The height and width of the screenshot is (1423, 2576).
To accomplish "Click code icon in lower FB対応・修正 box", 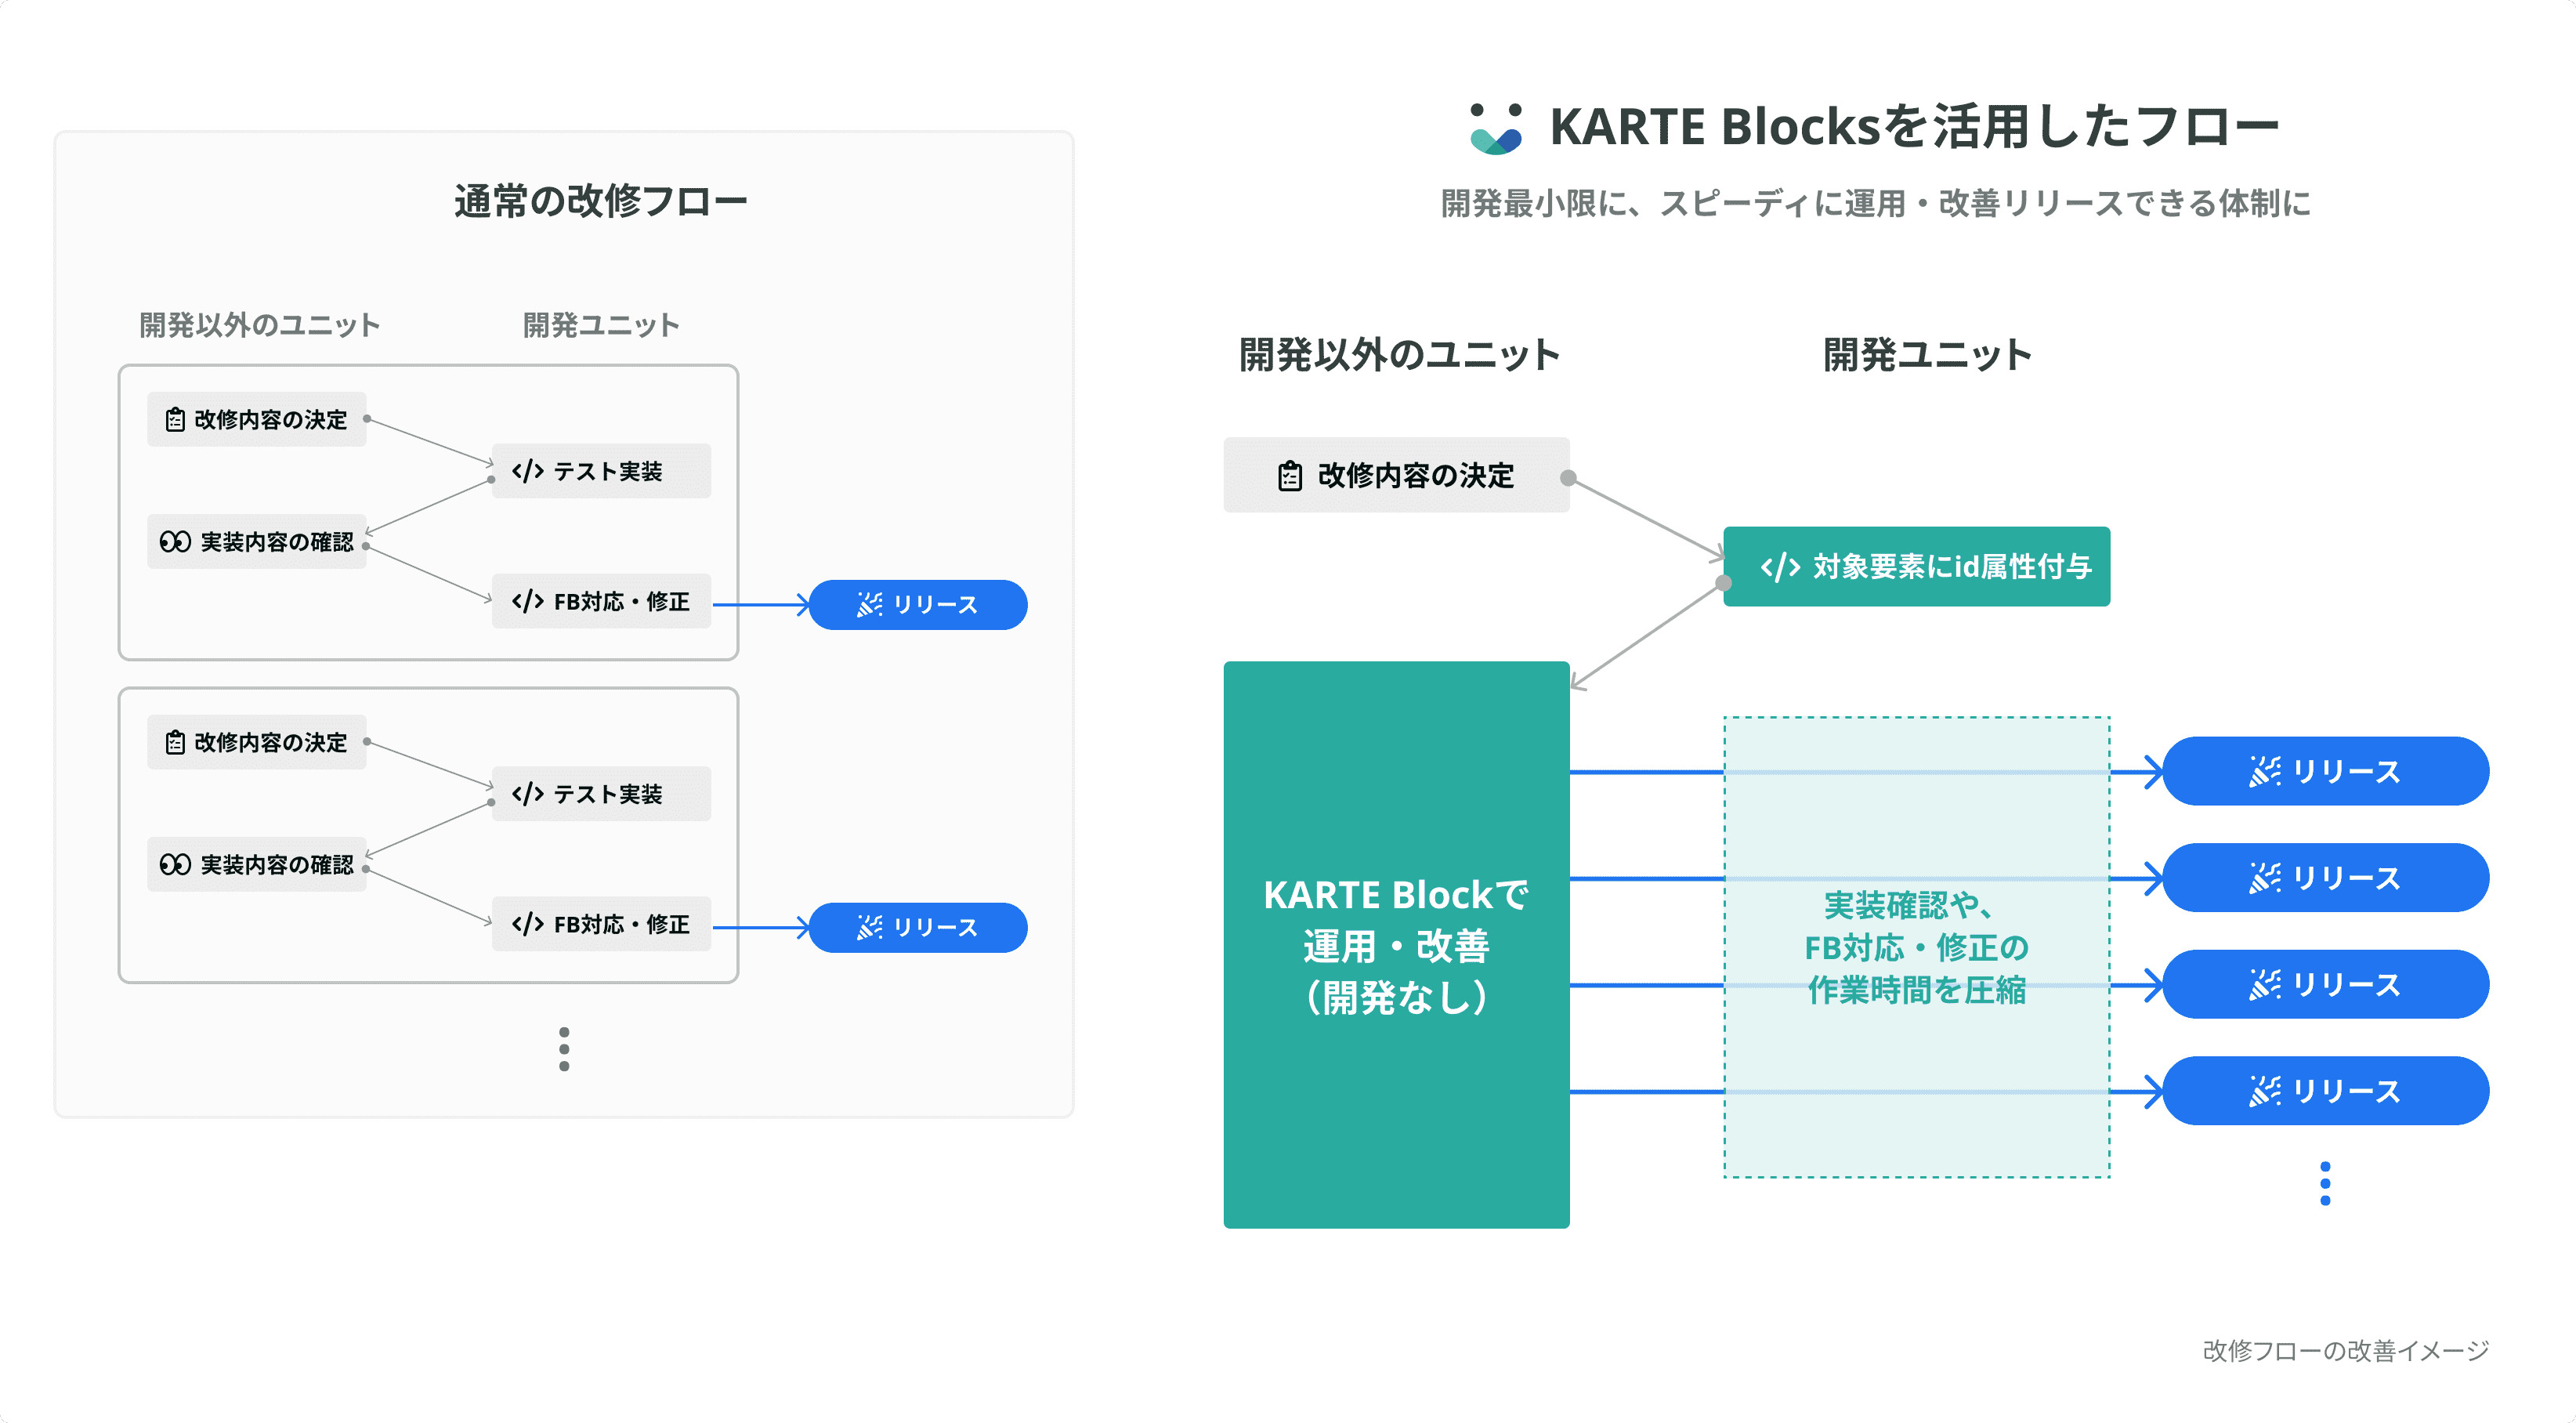I will (x=527, y=924).
